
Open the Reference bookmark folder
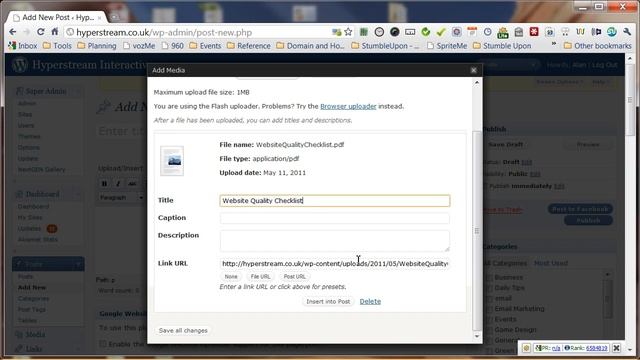pos(249,46)
